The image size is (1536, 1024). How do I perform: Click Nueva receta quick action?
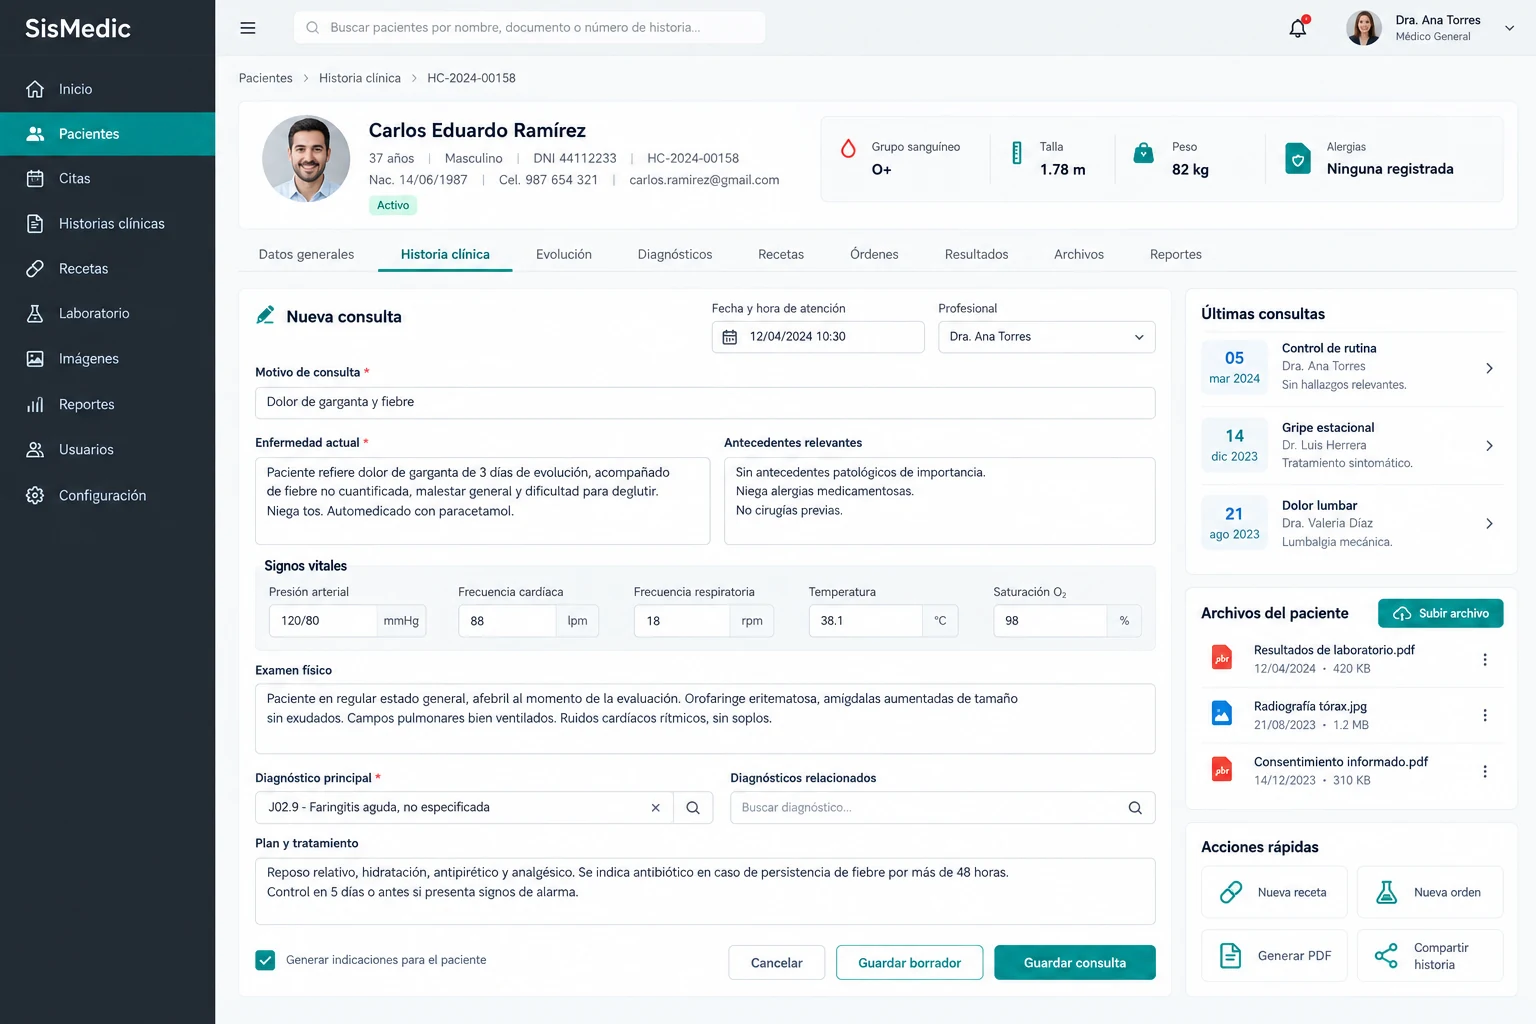pyautogui.click(x=1274, y=892)
